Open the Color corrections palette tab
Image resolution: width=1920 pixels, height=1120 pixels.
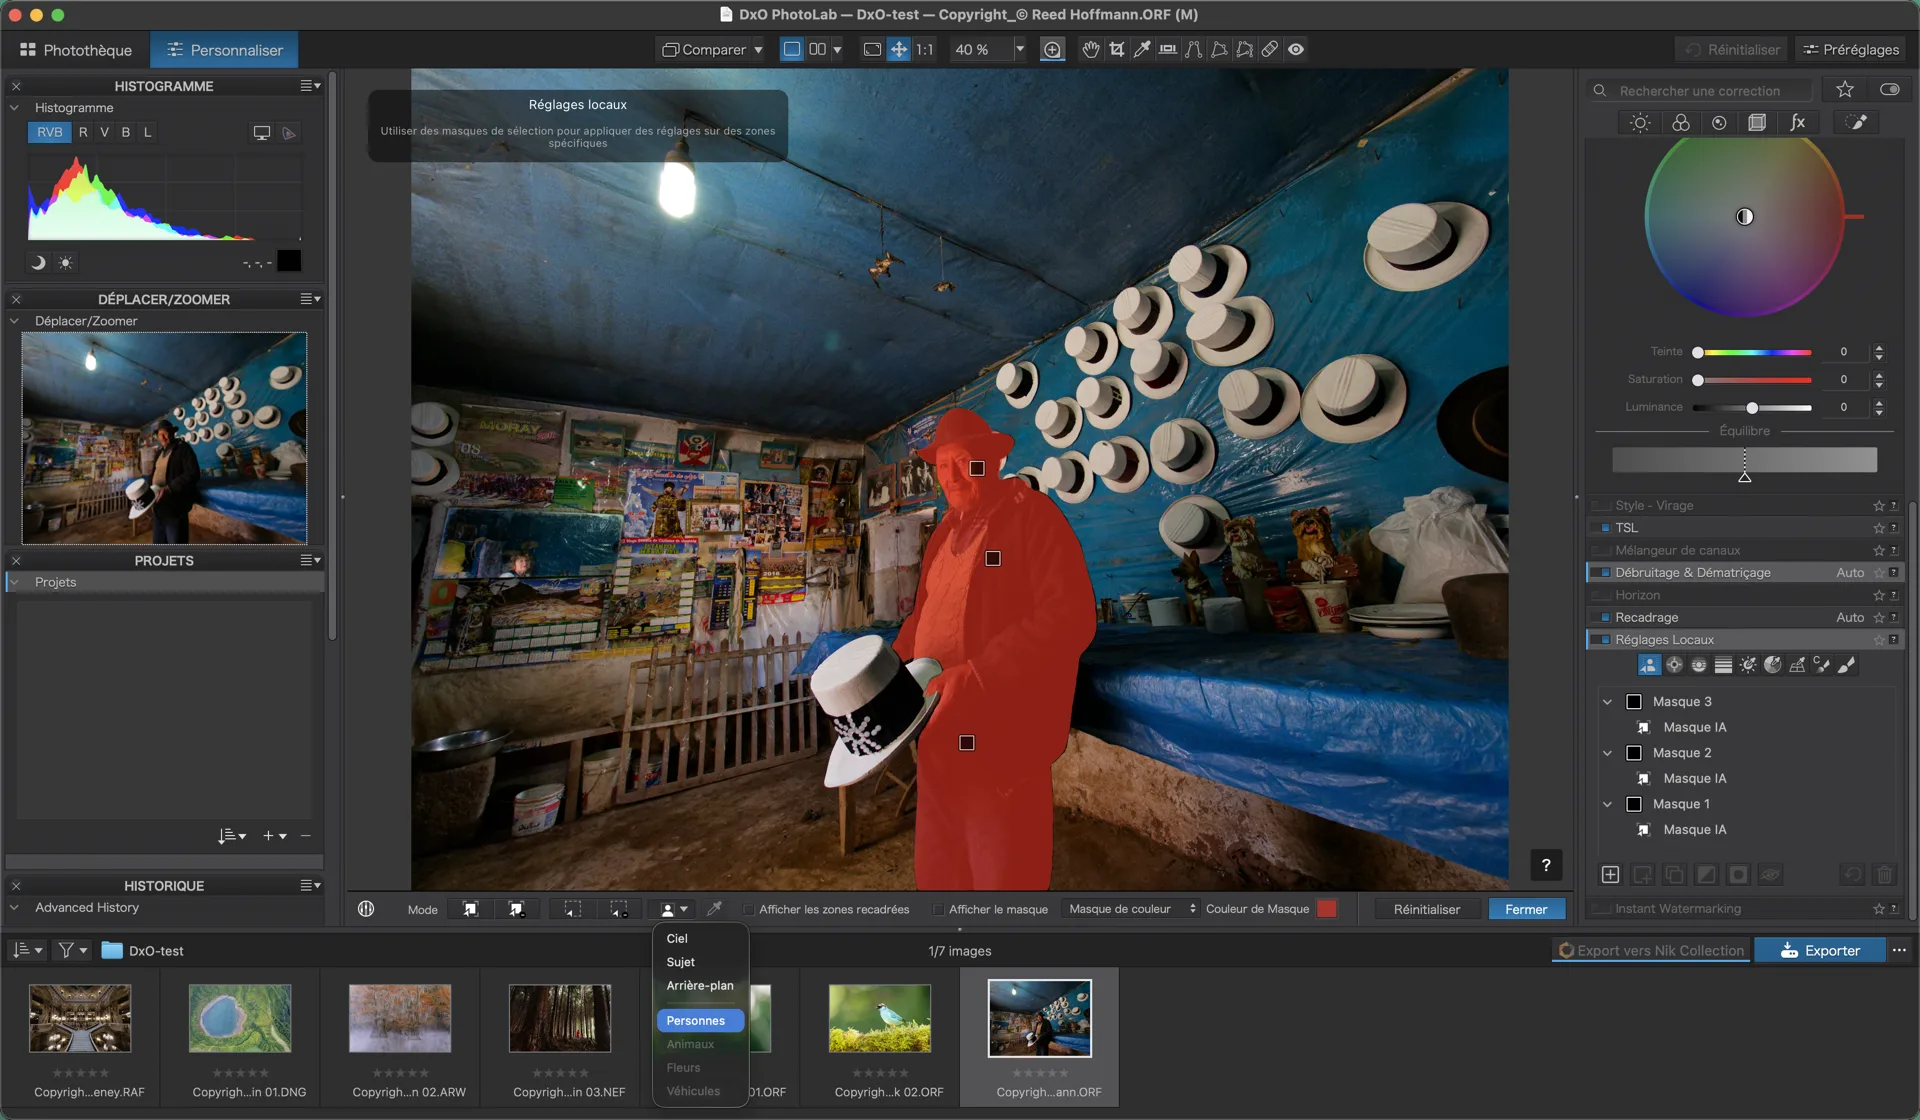(x=1680, y=123)
